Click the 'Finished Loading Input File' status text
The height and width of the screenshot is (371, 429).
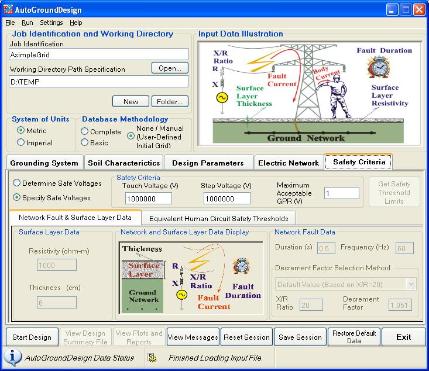pos(215,358)
